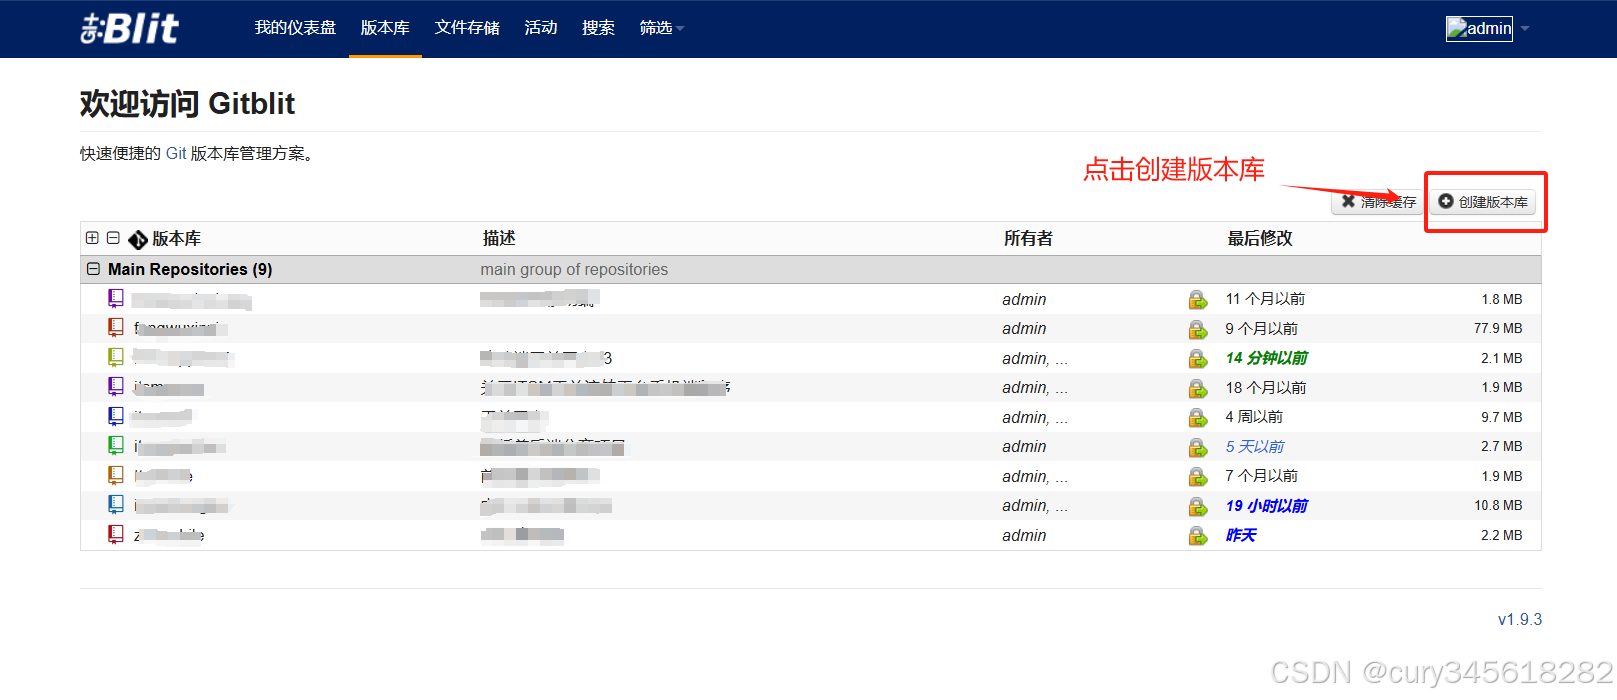Click the lock icon beside 11 个月以前

pos(1197,300)
